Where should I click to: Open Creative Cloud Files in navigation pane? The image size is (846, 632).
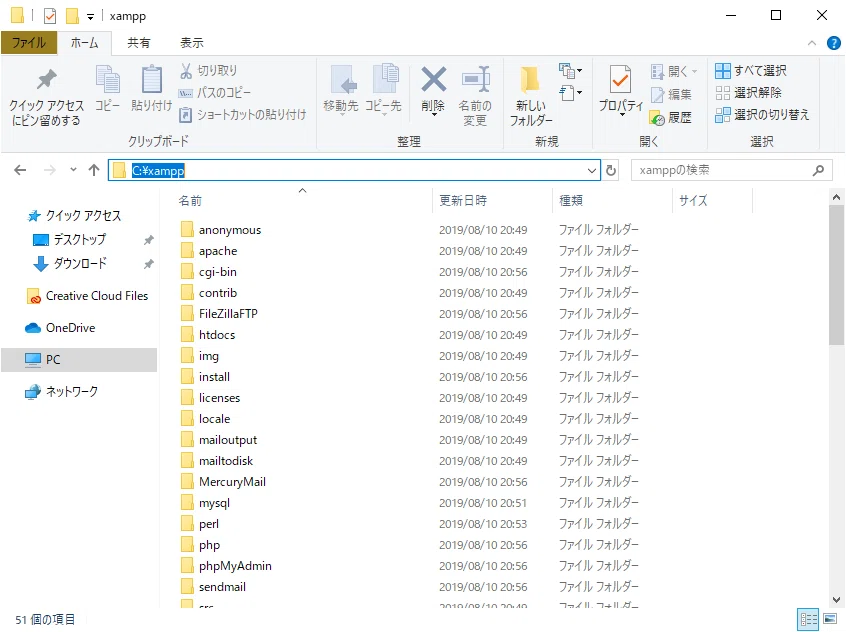click(x=87, y=296)
